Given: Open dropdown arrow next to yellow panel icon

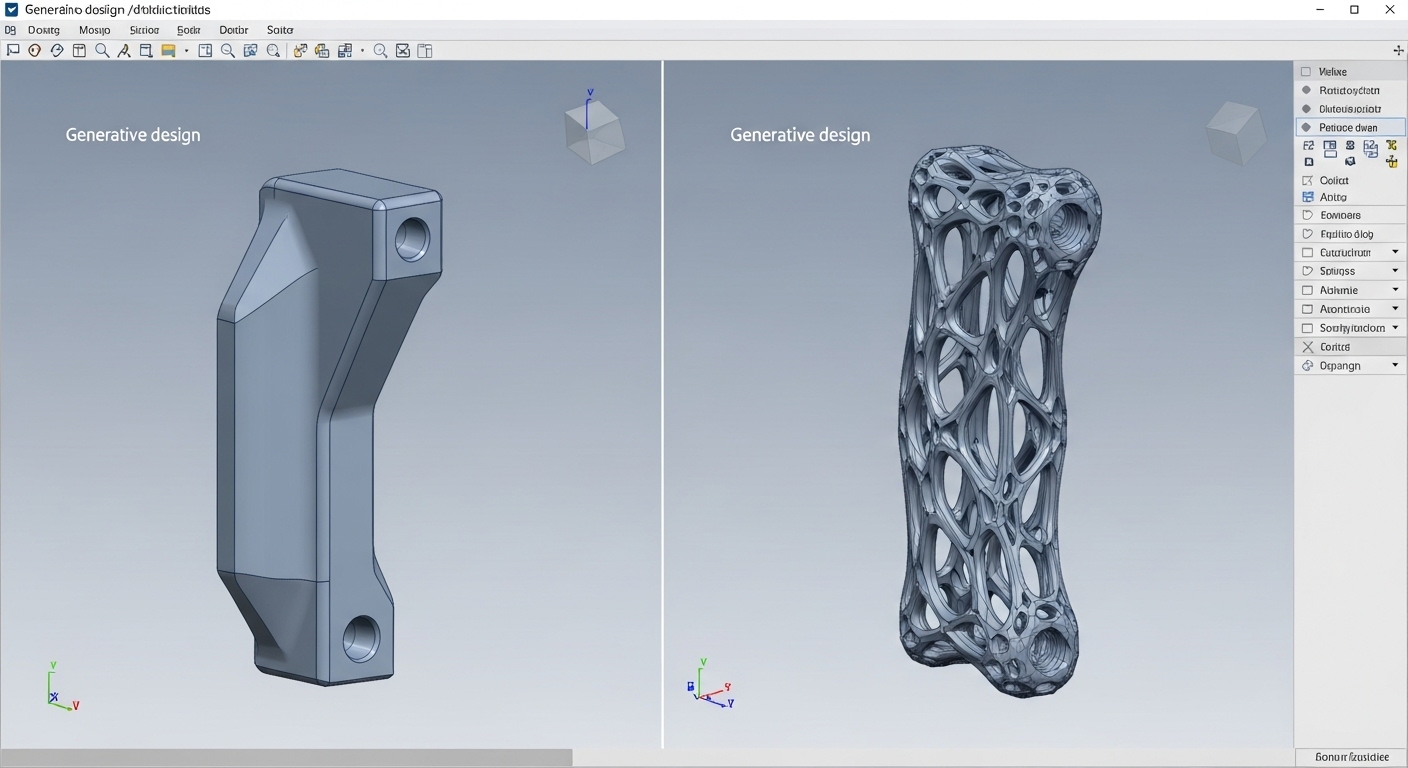Looking at the screenshot, I should (x=186, y=50).
